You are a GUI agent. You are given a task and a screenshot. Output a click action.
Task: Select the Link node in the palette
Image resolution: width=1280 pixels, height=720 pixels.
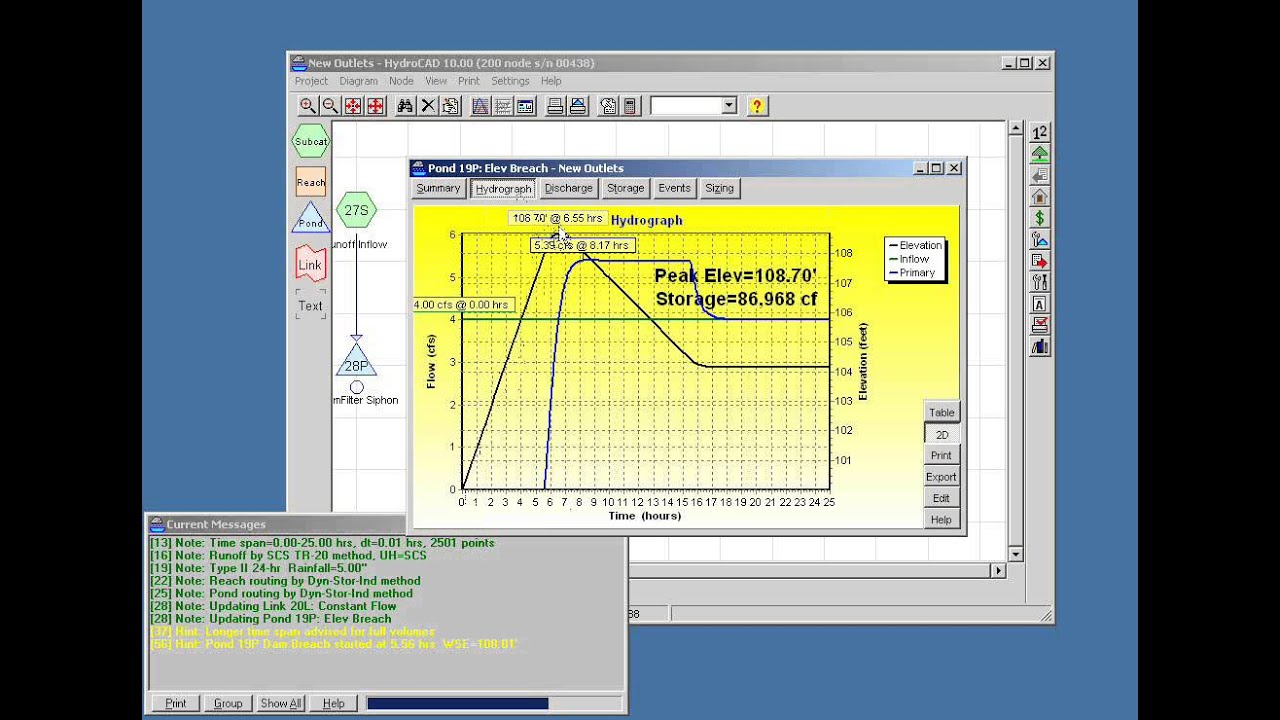pyautogui.click(x=310, y=265)
